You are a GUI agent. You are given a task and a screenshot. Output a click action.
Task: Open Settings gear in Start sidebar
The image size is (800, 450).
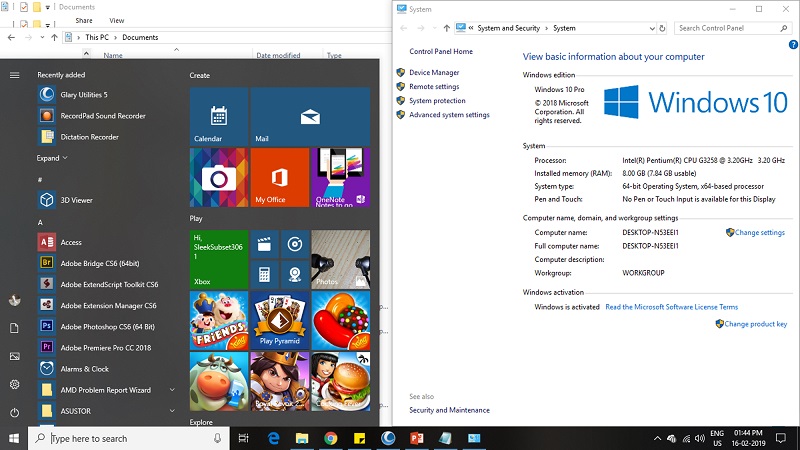[14, 384]
